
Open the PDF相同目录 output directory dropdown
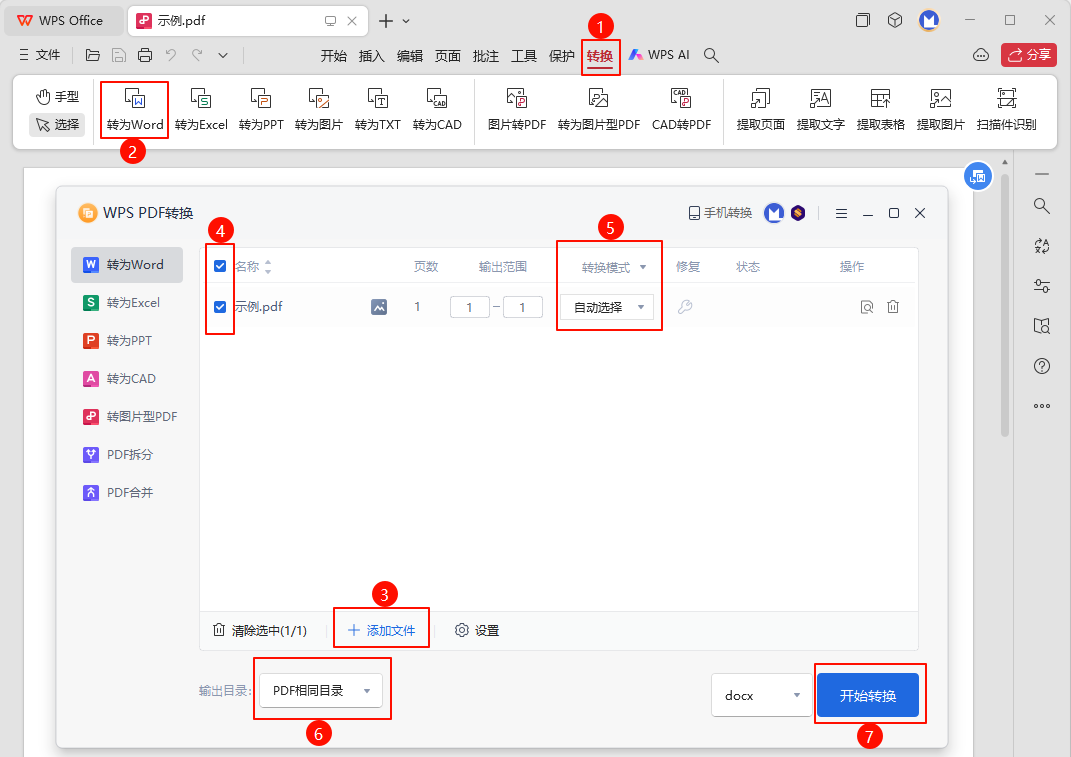320,690
